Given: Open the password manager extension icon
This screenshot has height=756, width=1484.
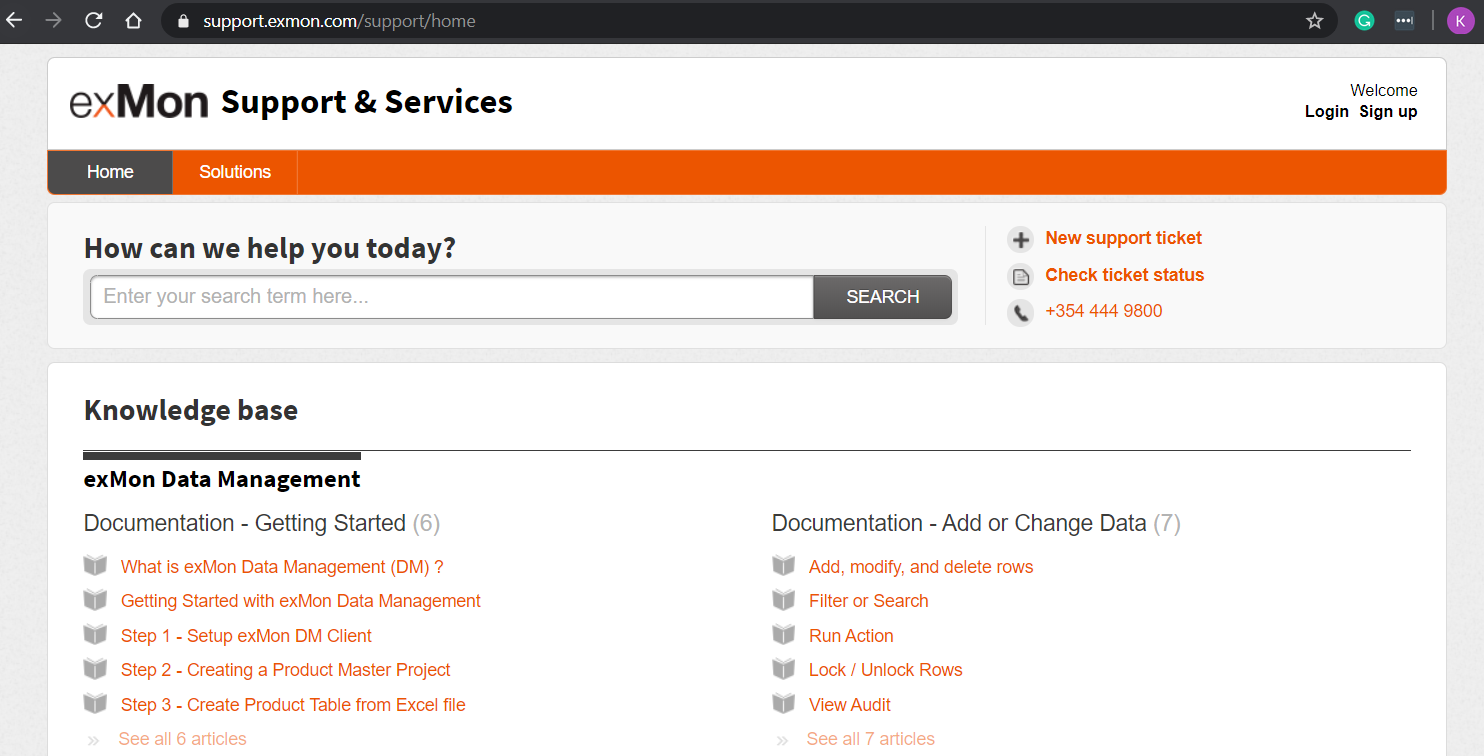Looking at the screenshot, I should click(x=1404, y=20).
